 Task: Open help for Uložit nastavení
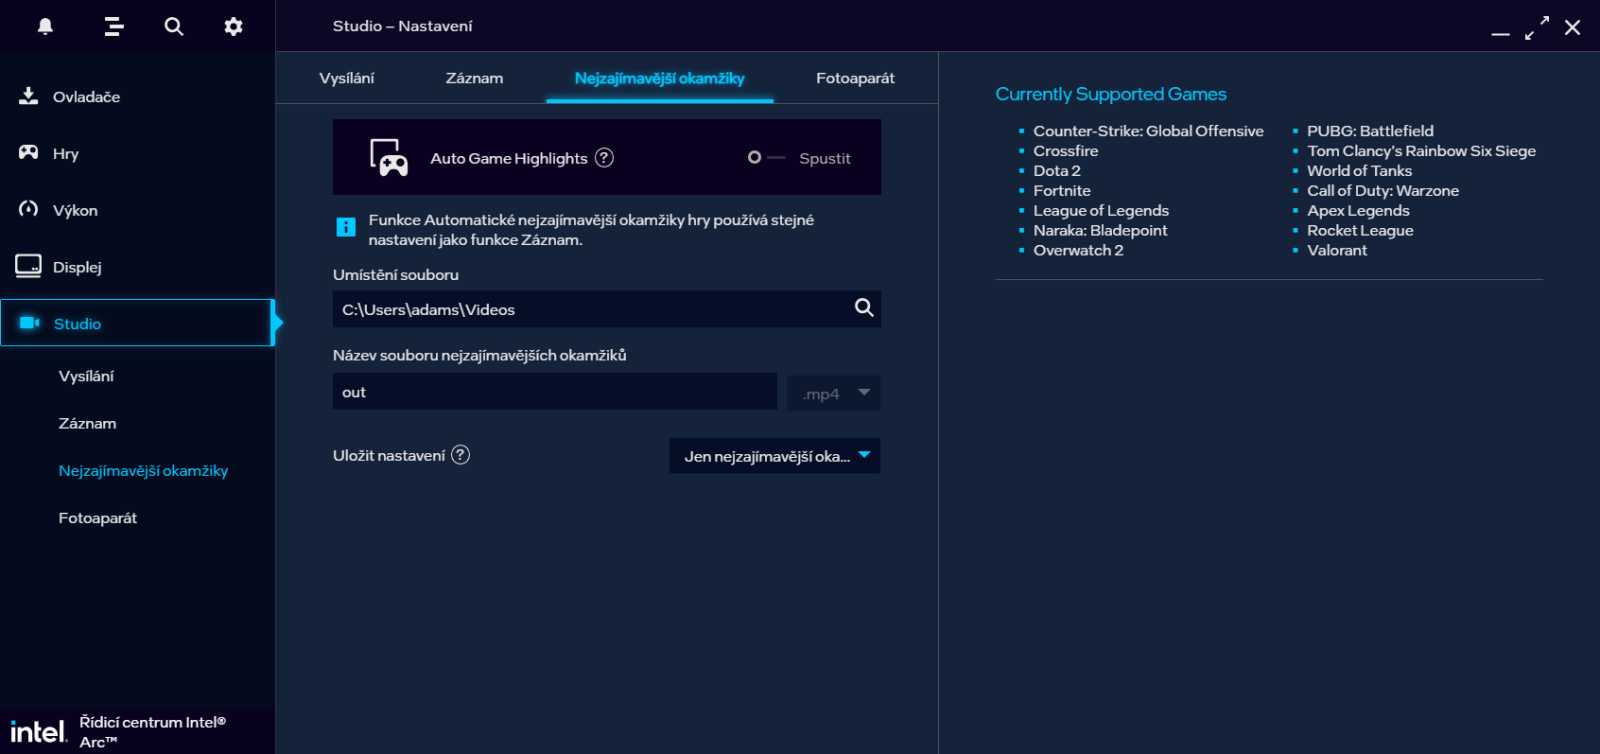point(460,455)
